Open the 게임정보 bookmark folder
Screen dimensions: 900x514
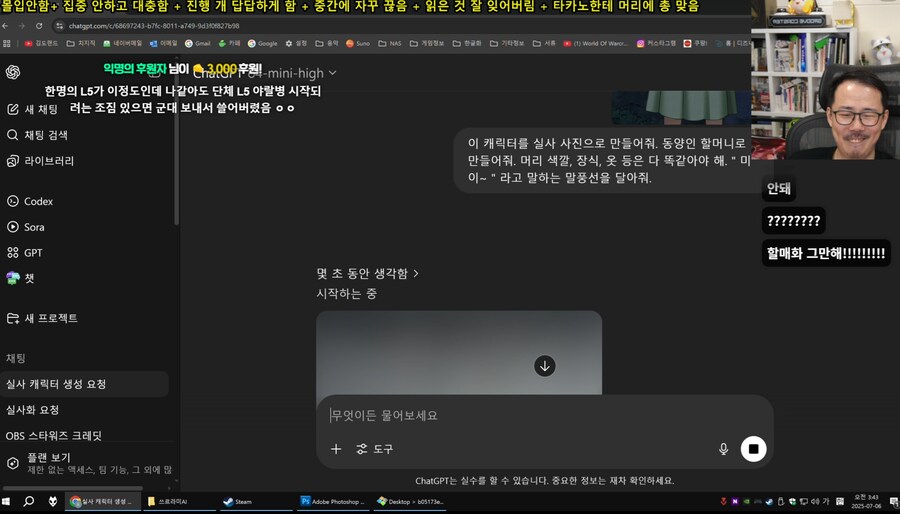(x=427, y=43)
